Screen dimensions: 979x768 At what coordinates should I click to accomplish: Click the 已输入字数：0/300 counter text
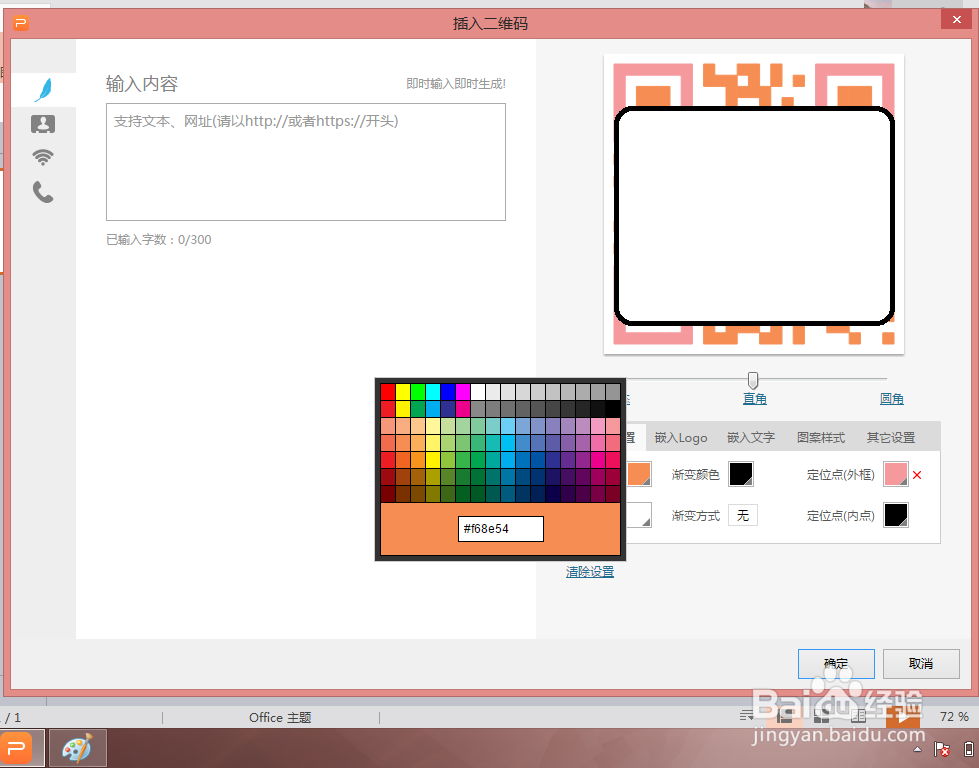click(159, 240)
